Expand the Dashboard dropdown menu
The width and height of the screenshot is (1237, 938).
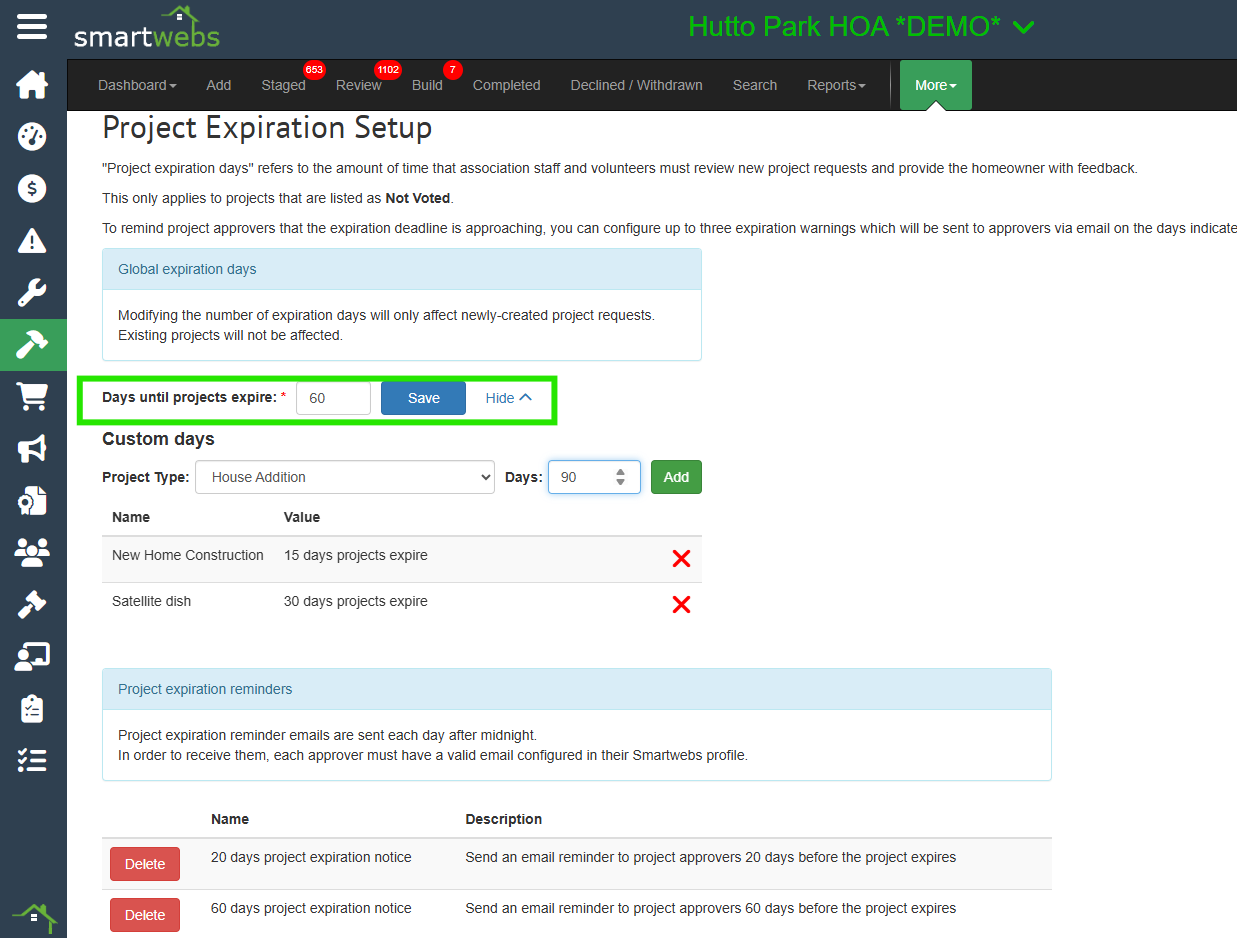pos(137,85)
